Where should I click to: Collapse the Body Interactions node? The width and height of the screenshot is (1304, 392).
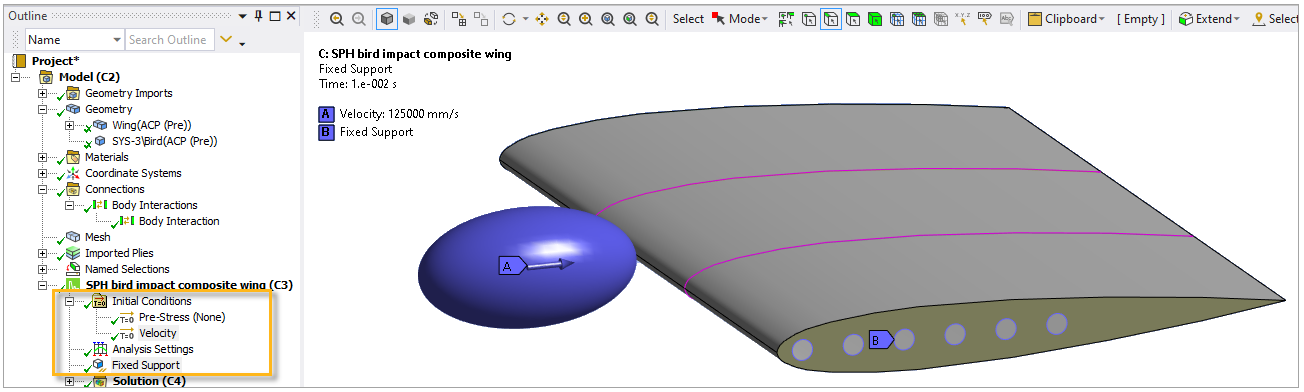(x=69, y=205)
